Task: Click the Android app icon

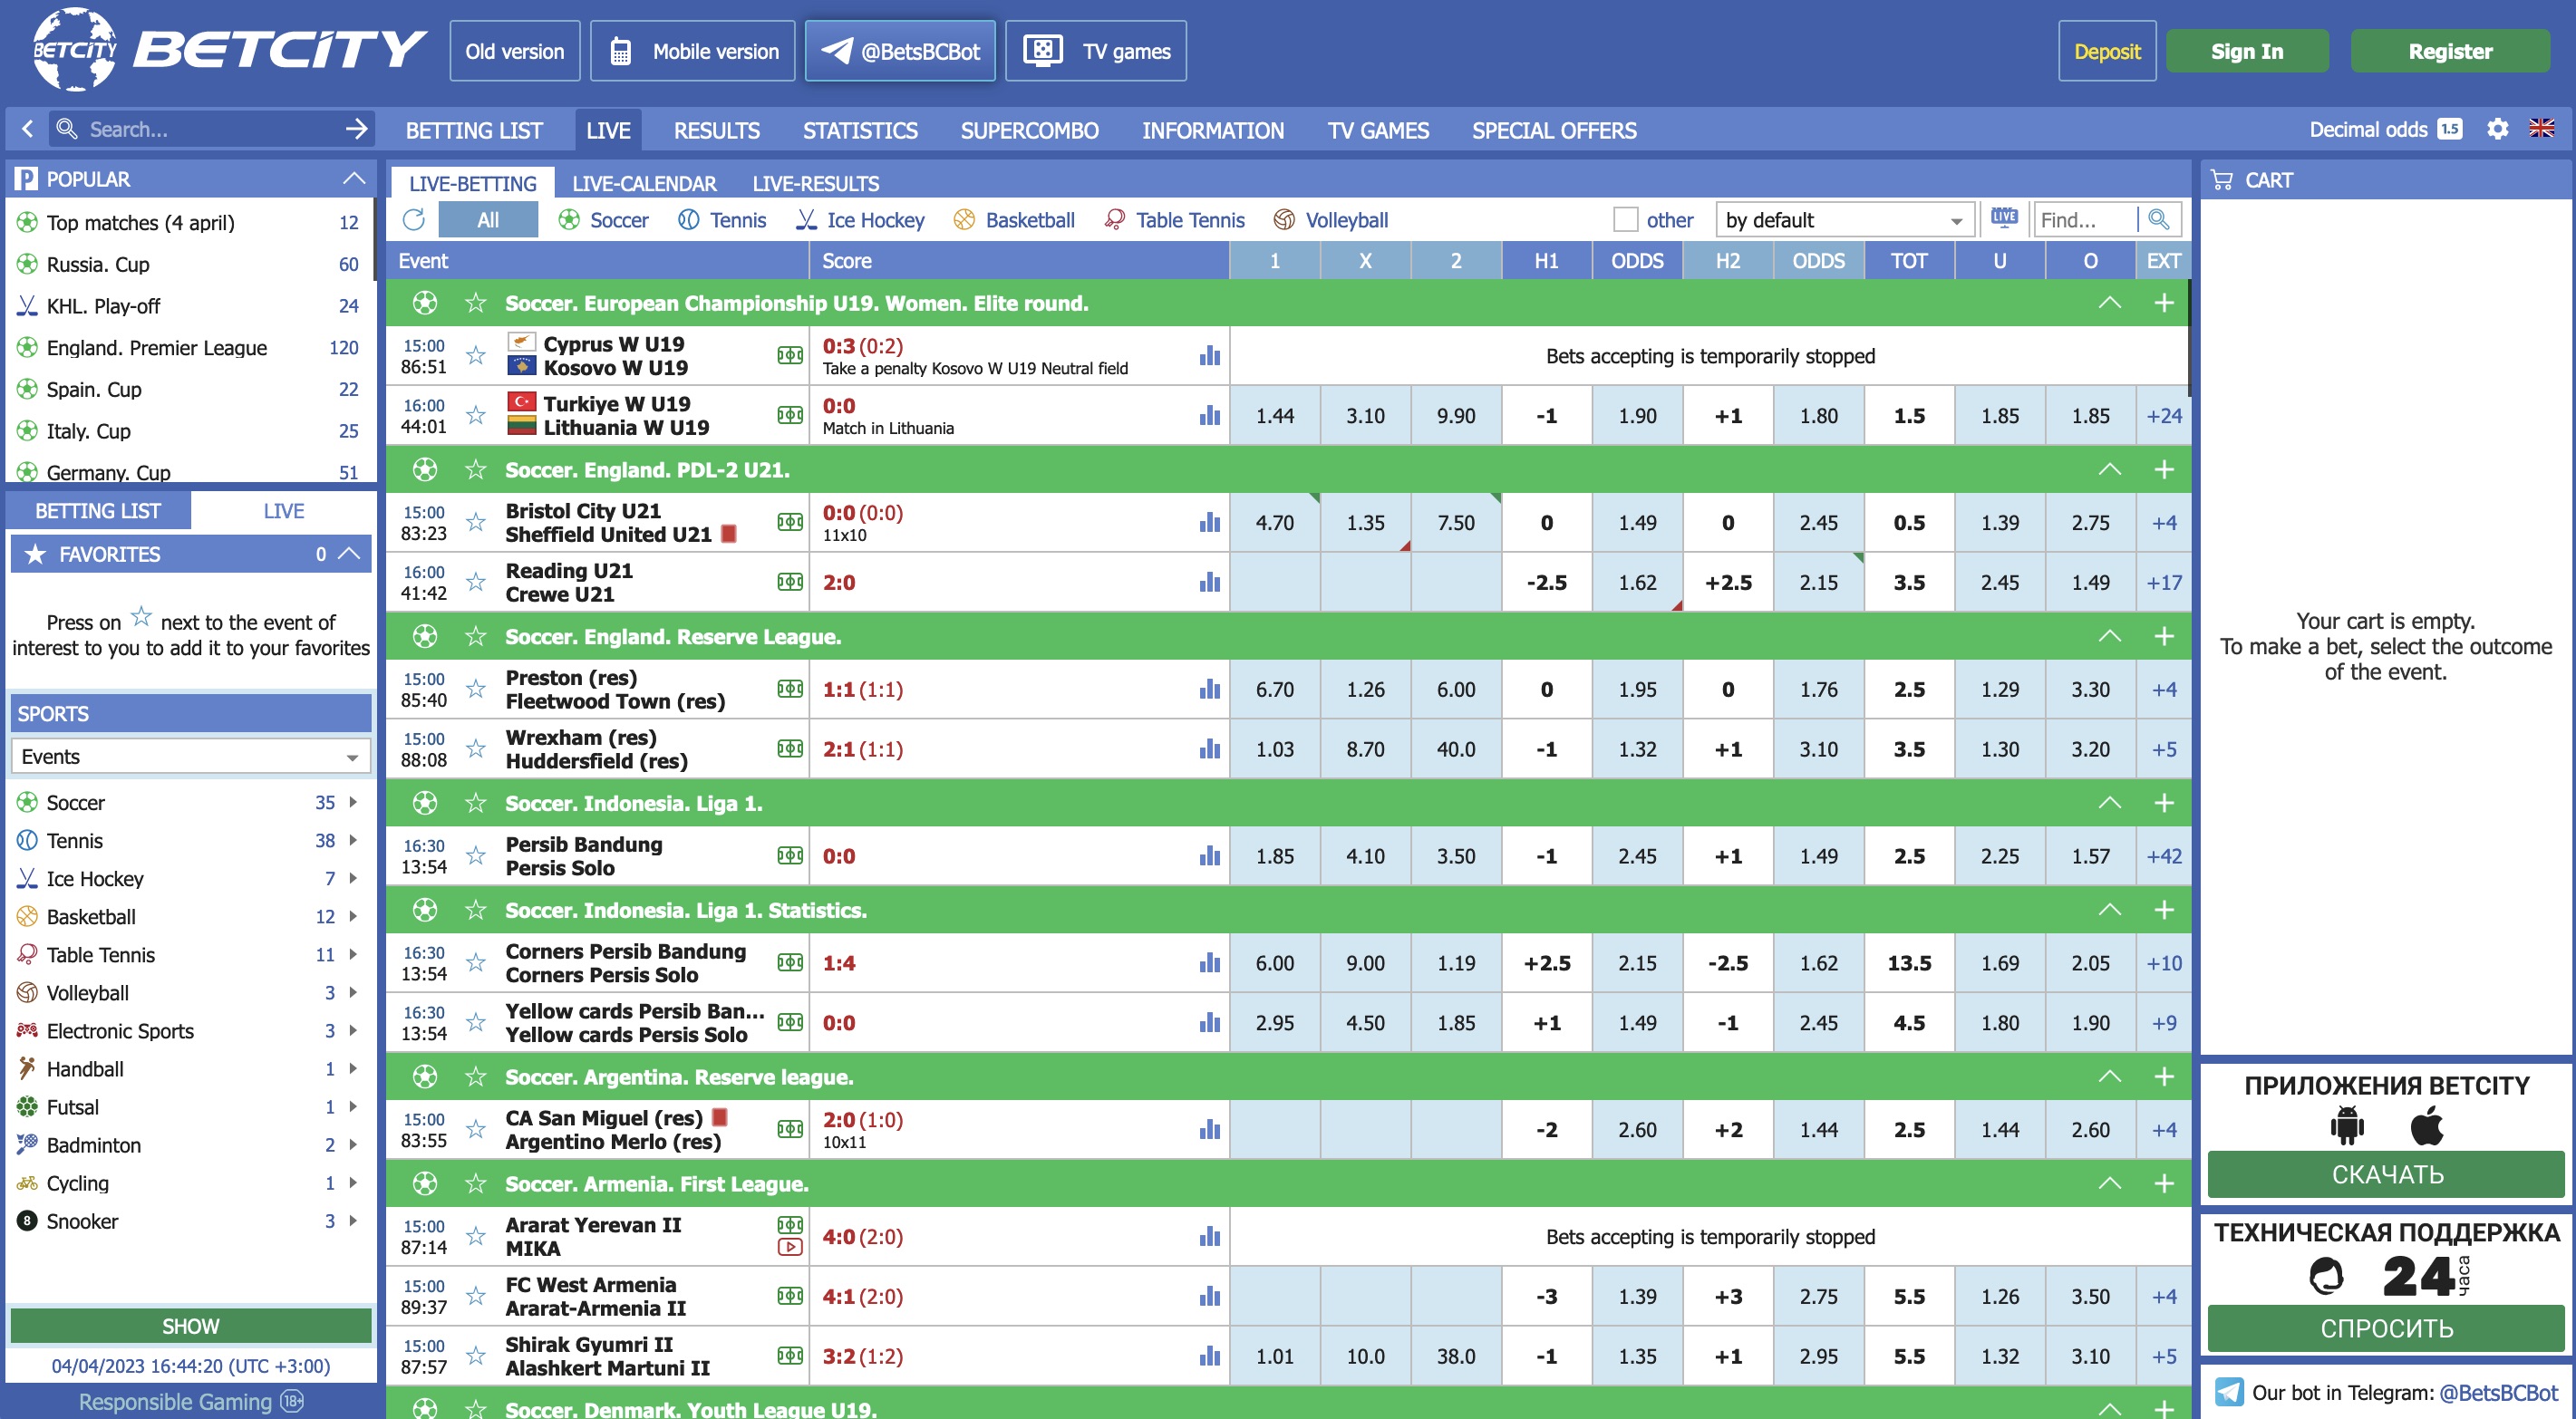Action: pyautogui.click(x=2346, y=1126)
